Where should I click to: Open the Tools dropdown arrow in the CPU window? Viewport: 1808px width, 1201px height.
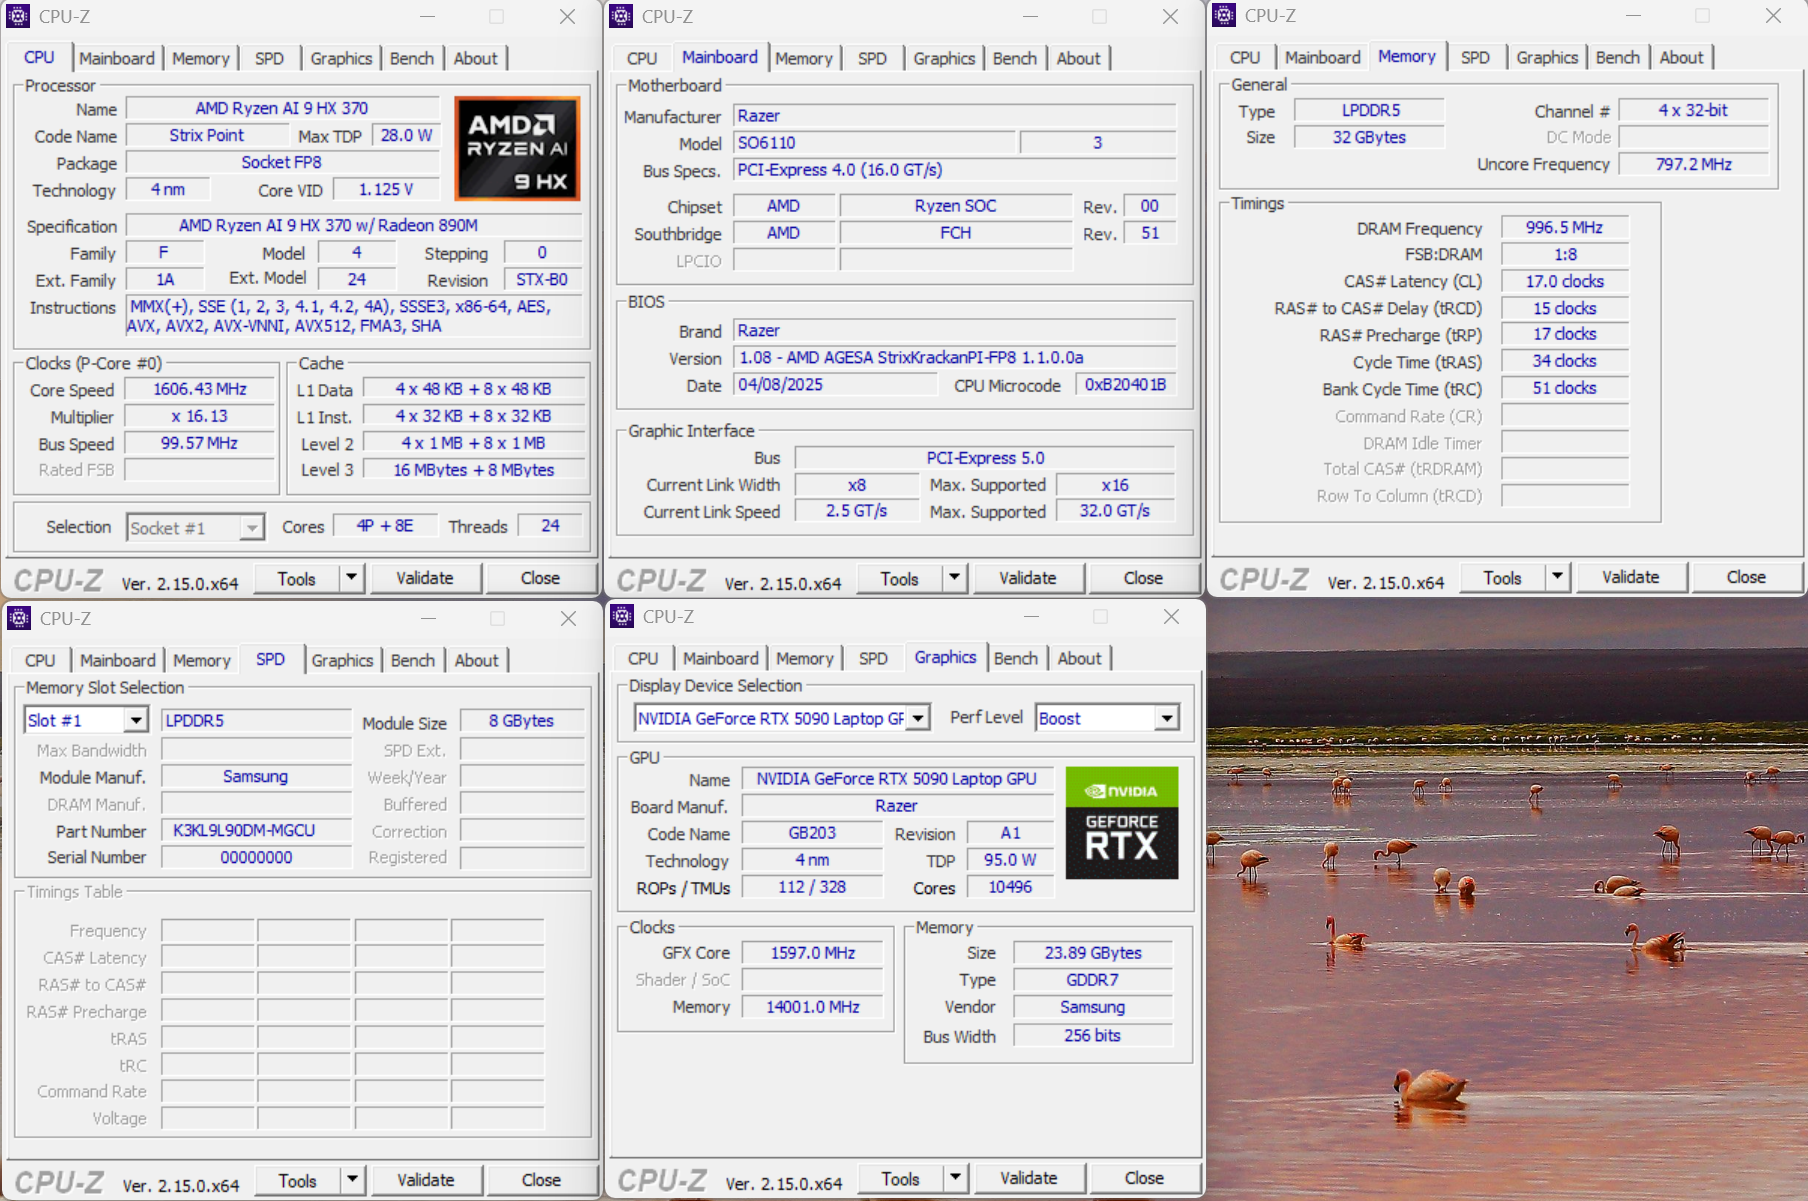click(351, 578)
